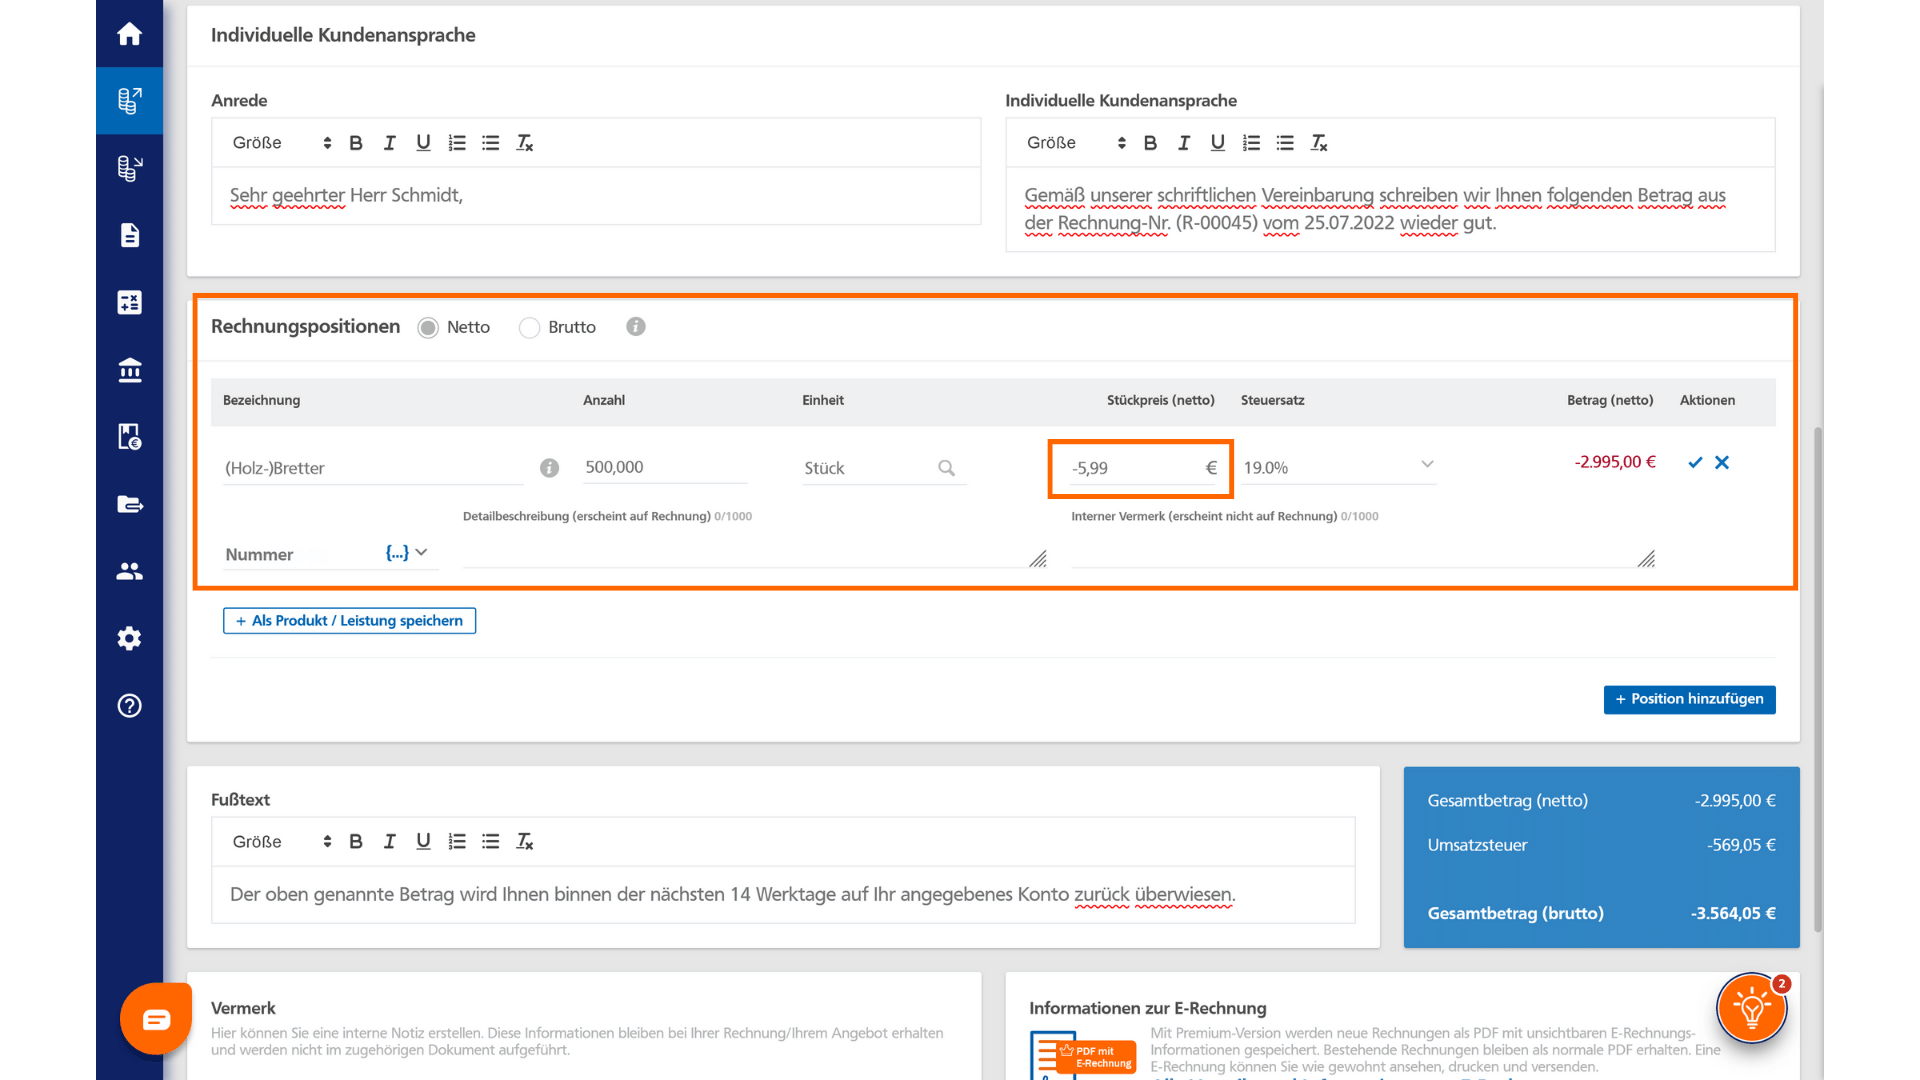The width and height of the screenshot is (1920, 1080).
Task: Open calculator sidebar icon
Action: (129, 302)
